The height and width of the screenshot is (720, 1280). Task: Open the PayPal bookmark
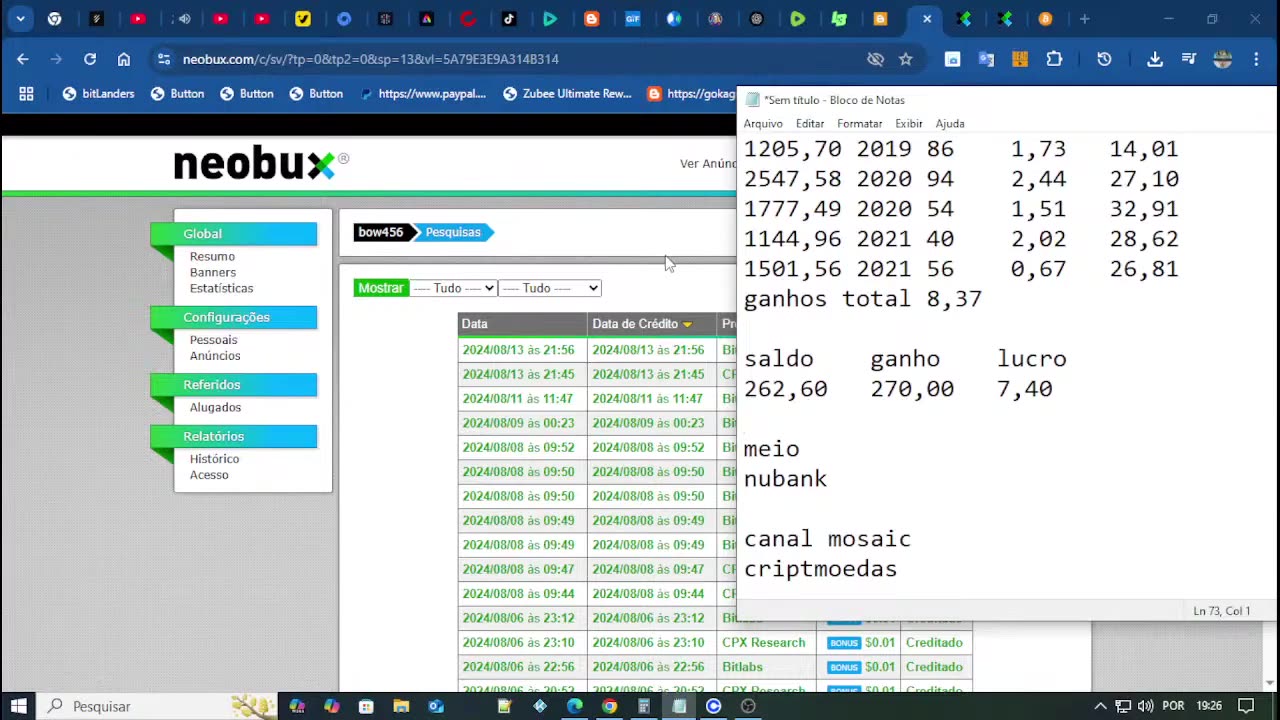[423, 94]
